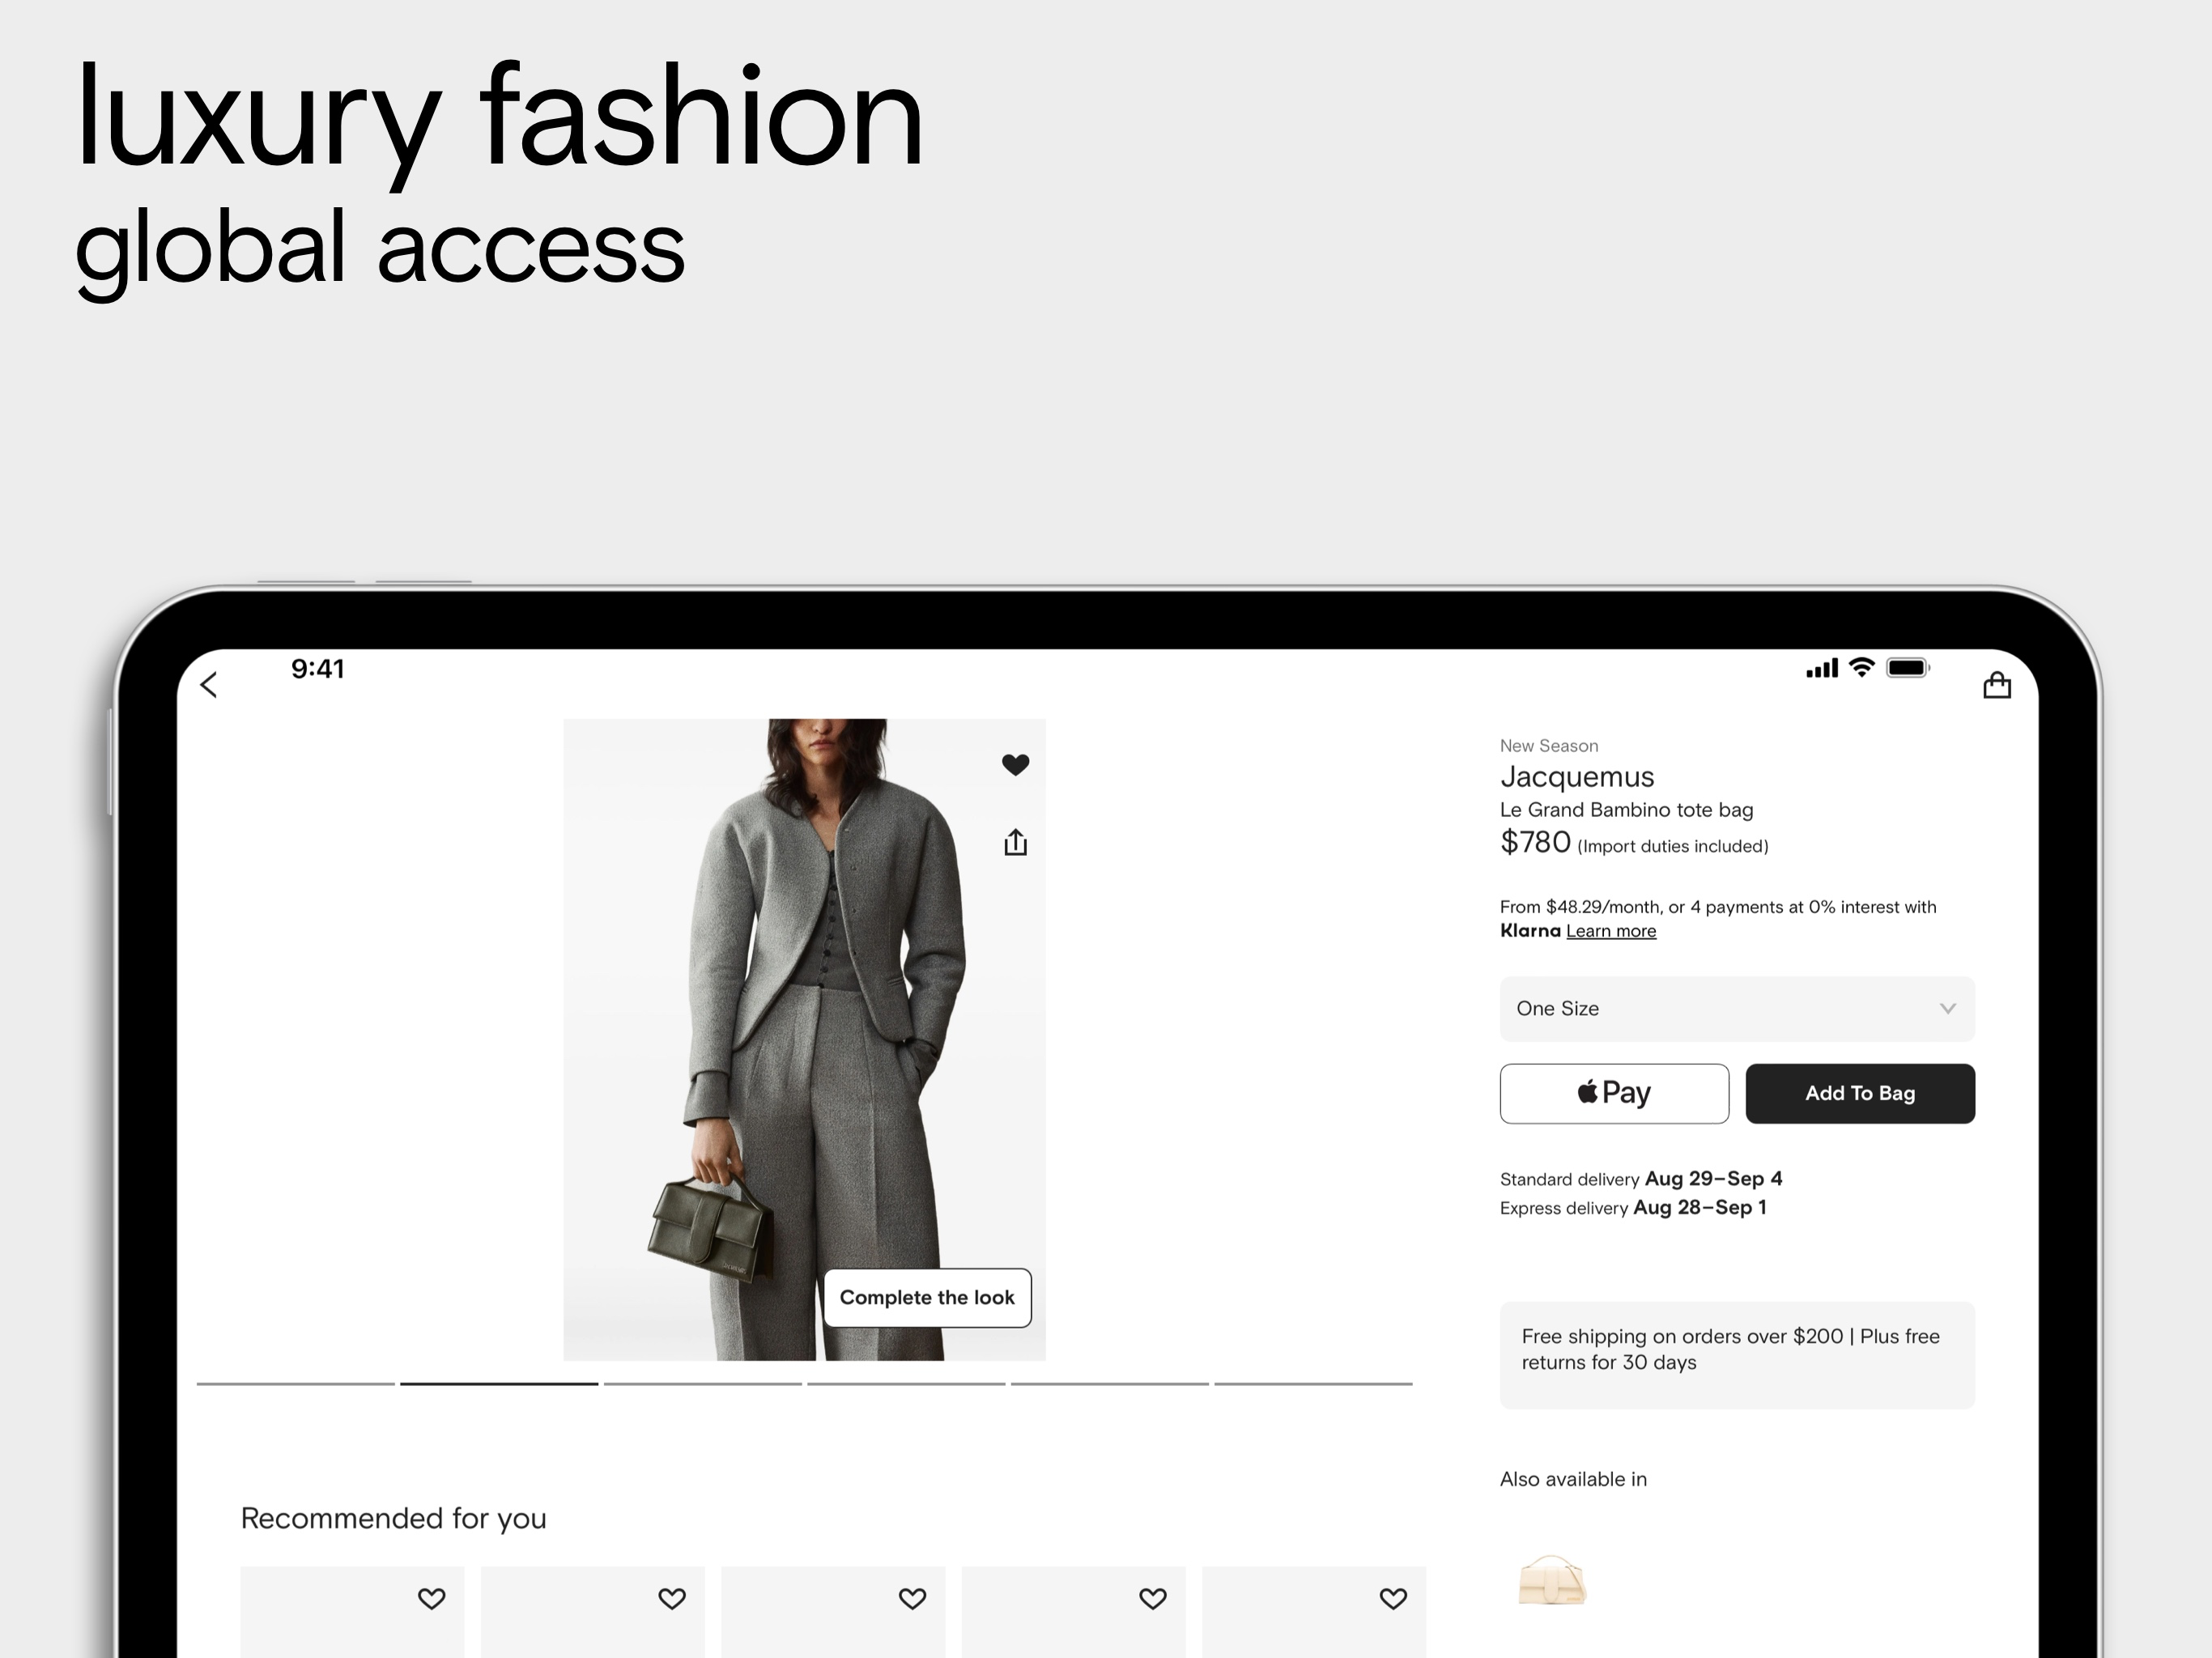Select the third image indicator segment
The height and width of the screenshot is (1658, 2212).
(x=703, y=1384)
